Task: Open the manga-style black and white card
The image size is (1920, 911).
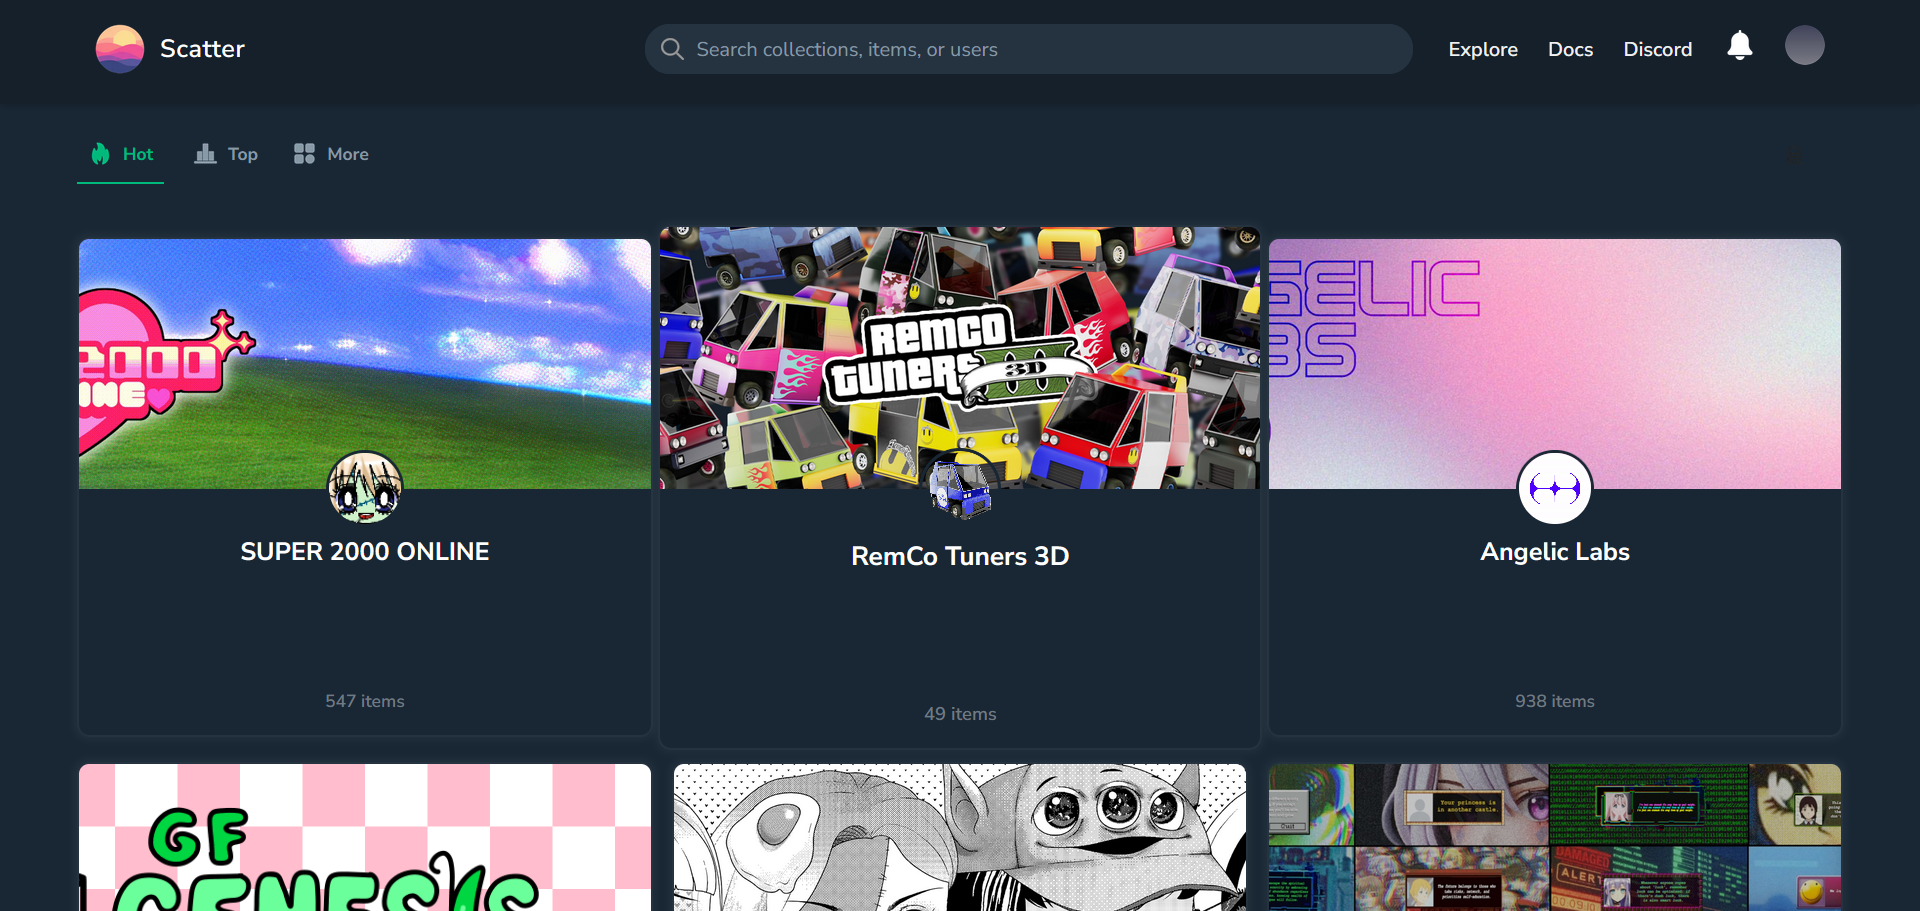Action: click(960, 838)
